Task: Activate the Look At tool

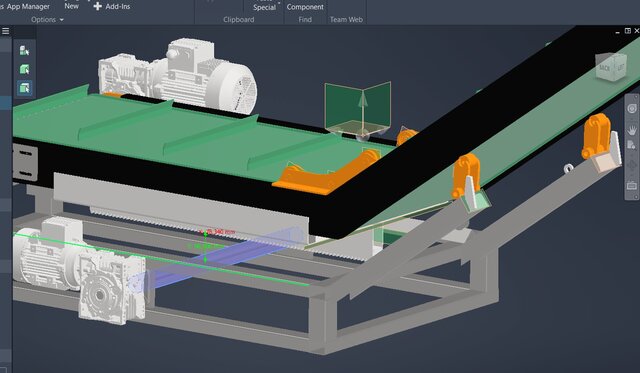Action: point(632,186)
